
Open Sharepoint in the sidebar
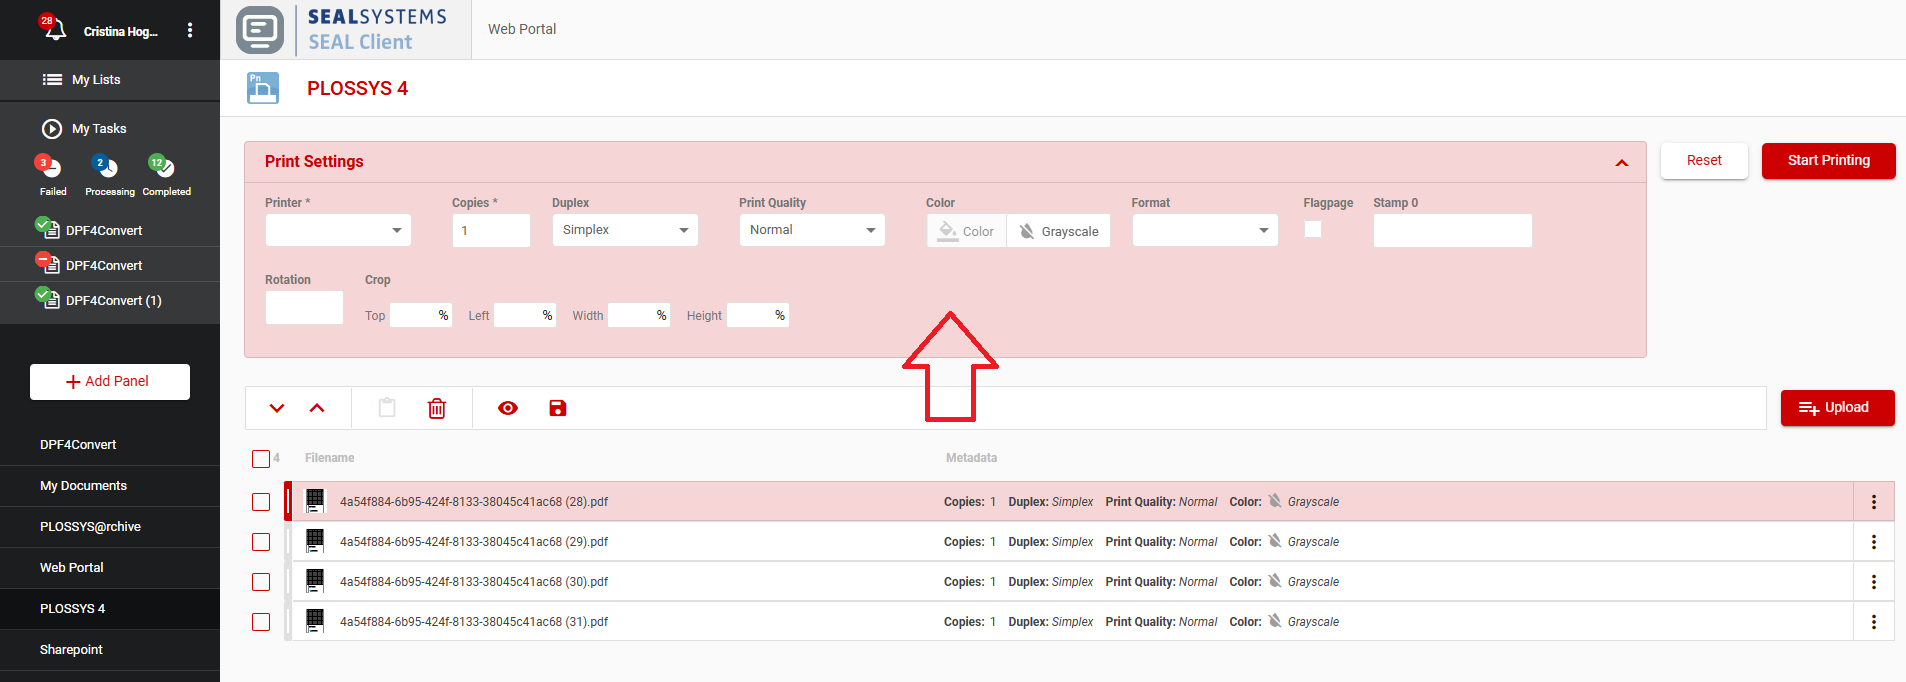pos(71,650)
